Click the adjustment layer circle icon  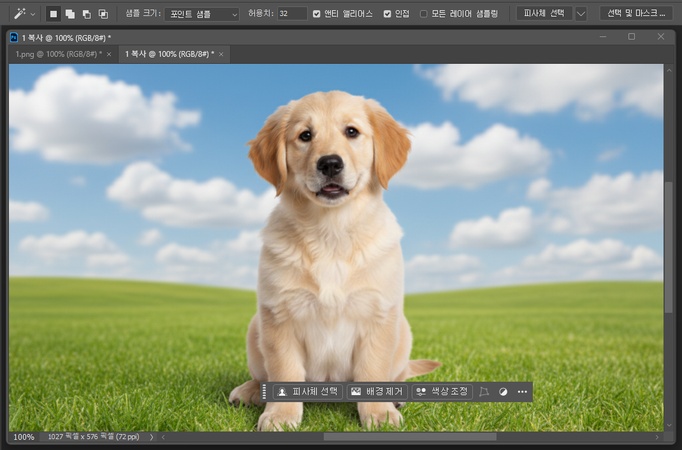(504, 392)
